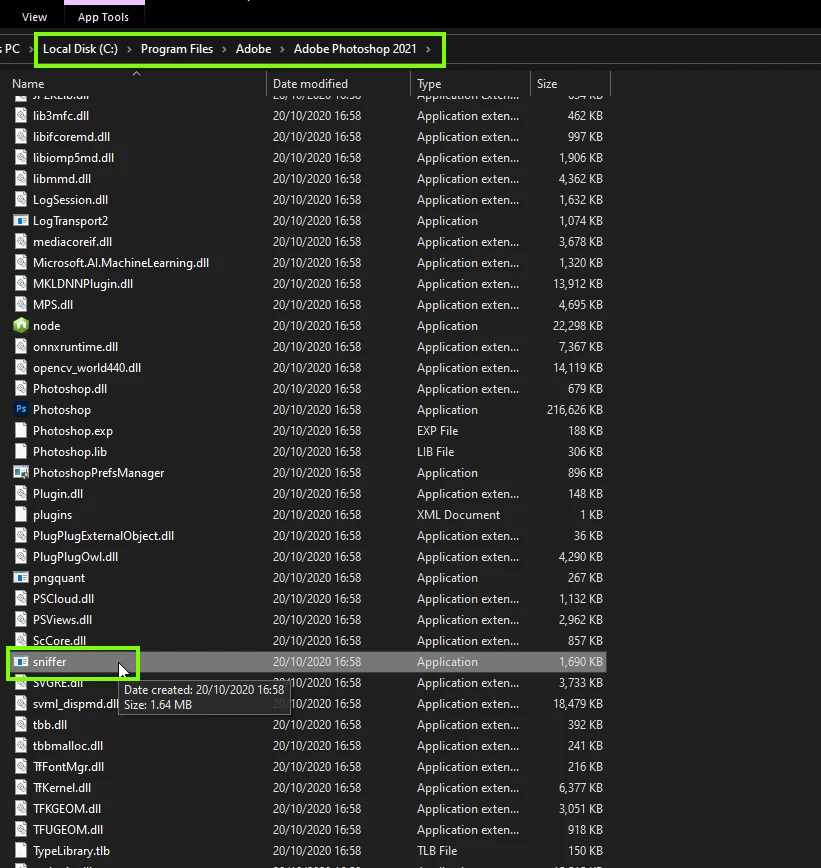The image size is (821, 868).
Task: Click the 18,479 KB size value
Action: click(577, 704)
